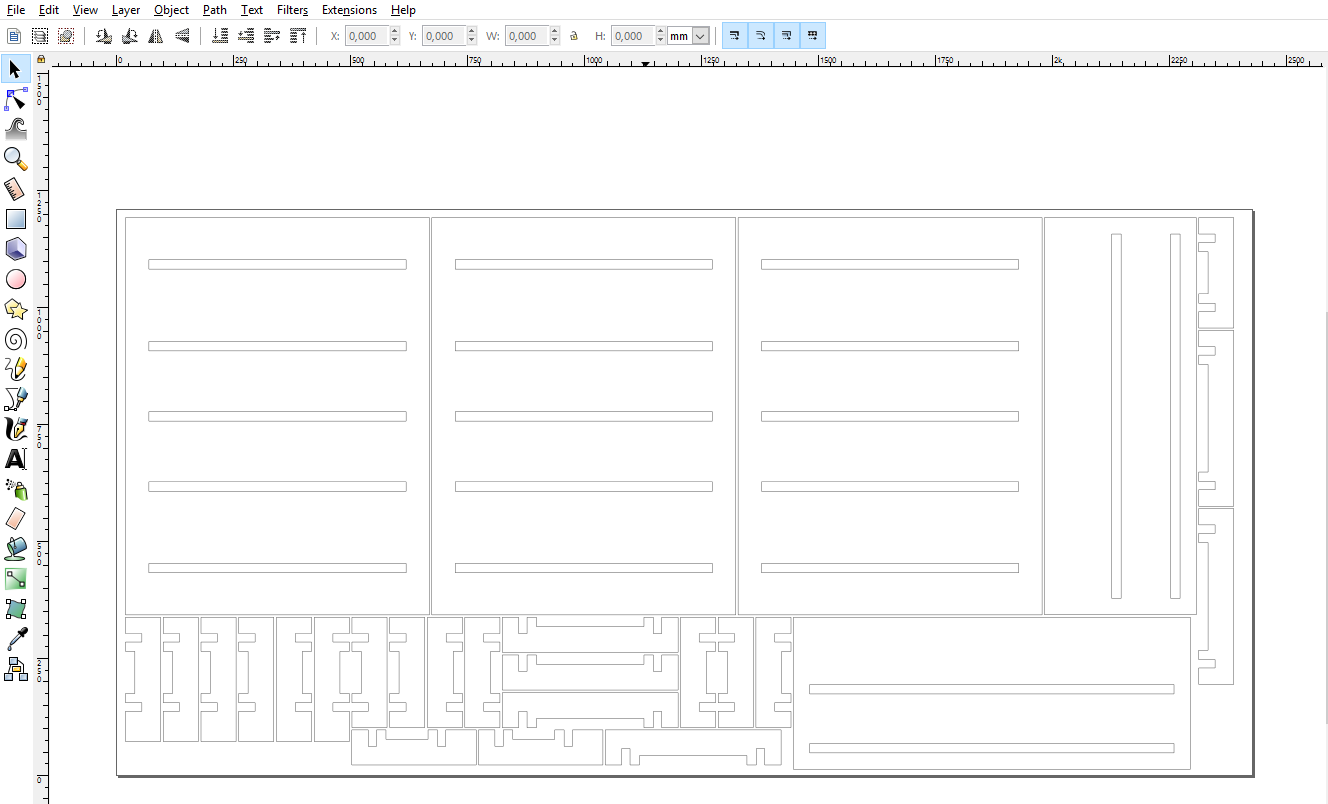This screenshot has width=1328, height=804.
Task: Toggle move gradients with object
Action: pos(787,36)
